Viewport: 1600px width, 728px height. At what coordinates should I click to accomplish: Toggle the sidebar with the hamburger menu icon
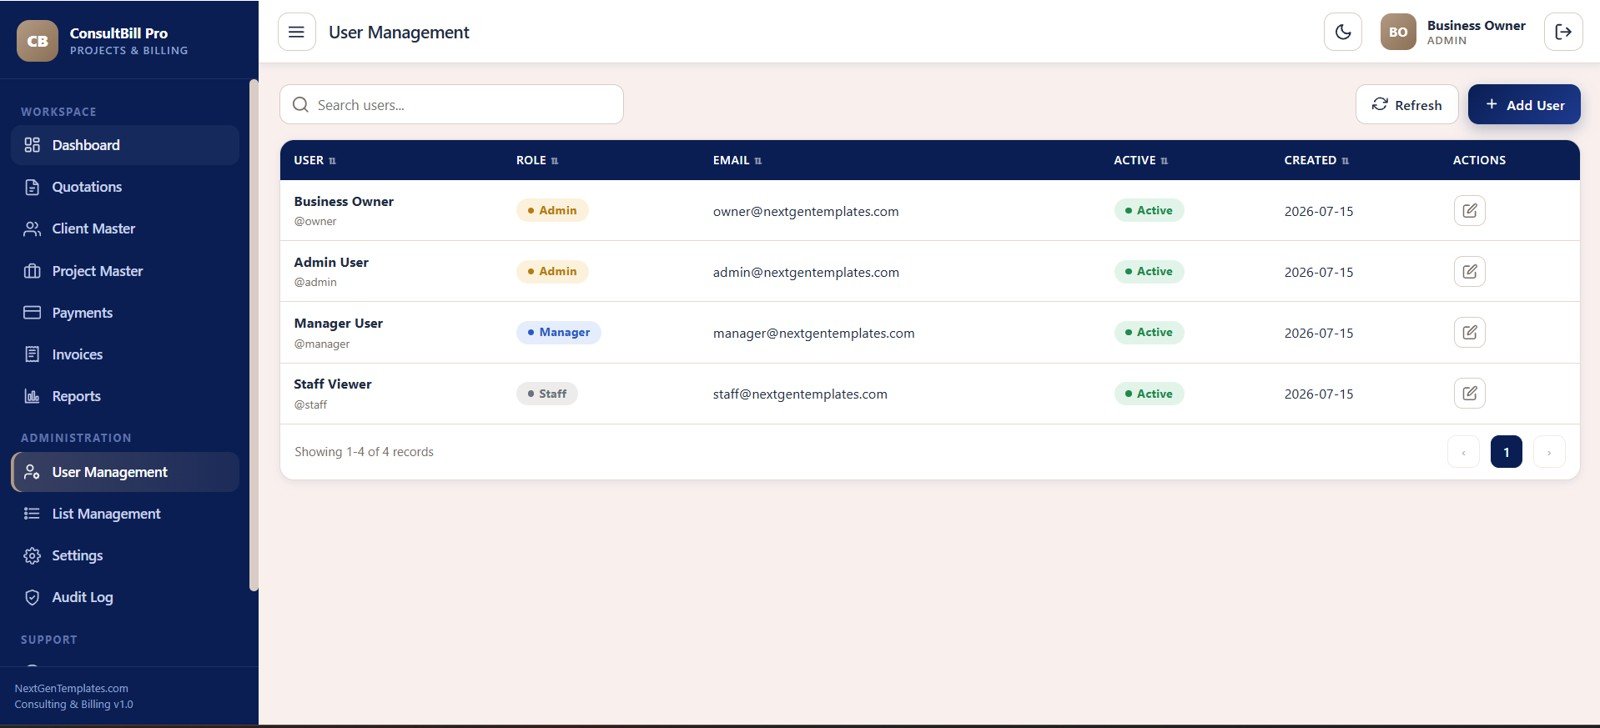click(x=296, y=32)
